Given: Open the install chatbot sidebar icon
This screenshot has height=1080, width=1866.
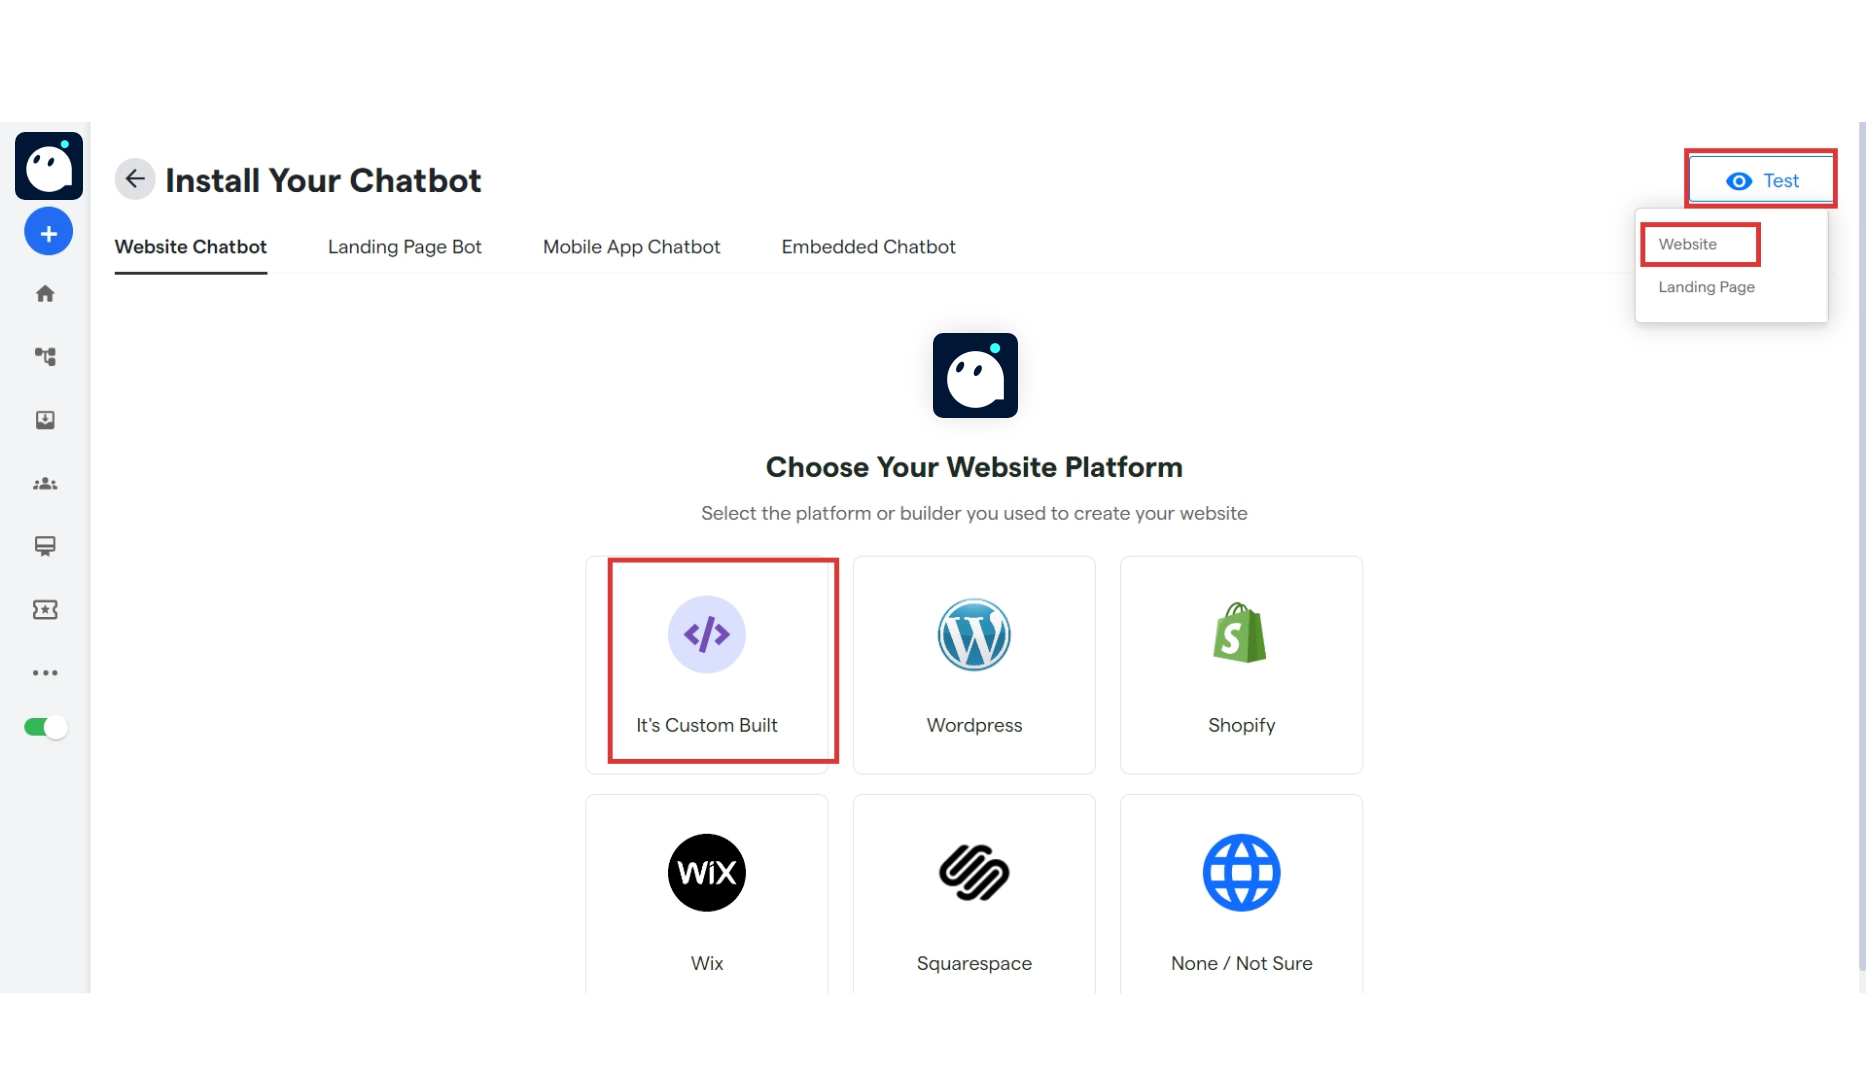Looking at the screenshot, I should point(45,420).
